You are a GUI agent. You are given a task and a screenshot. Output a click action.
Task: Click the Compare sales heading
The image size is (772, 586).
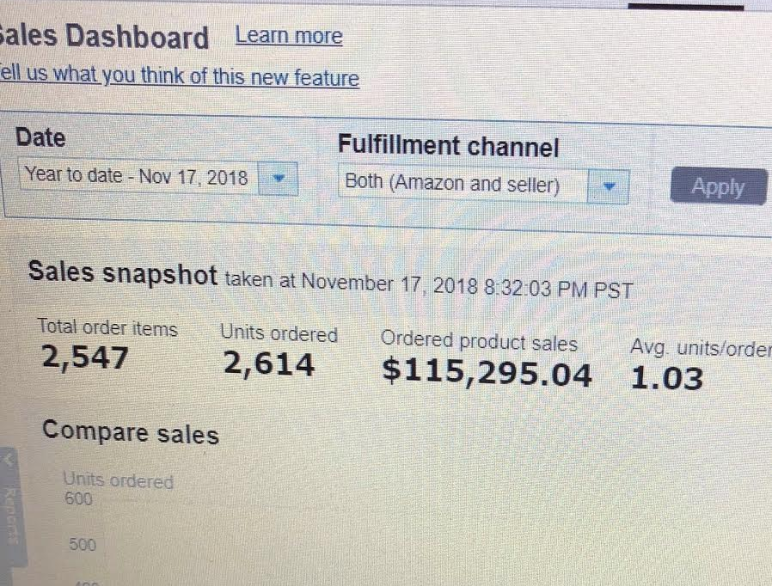(130, 433)
